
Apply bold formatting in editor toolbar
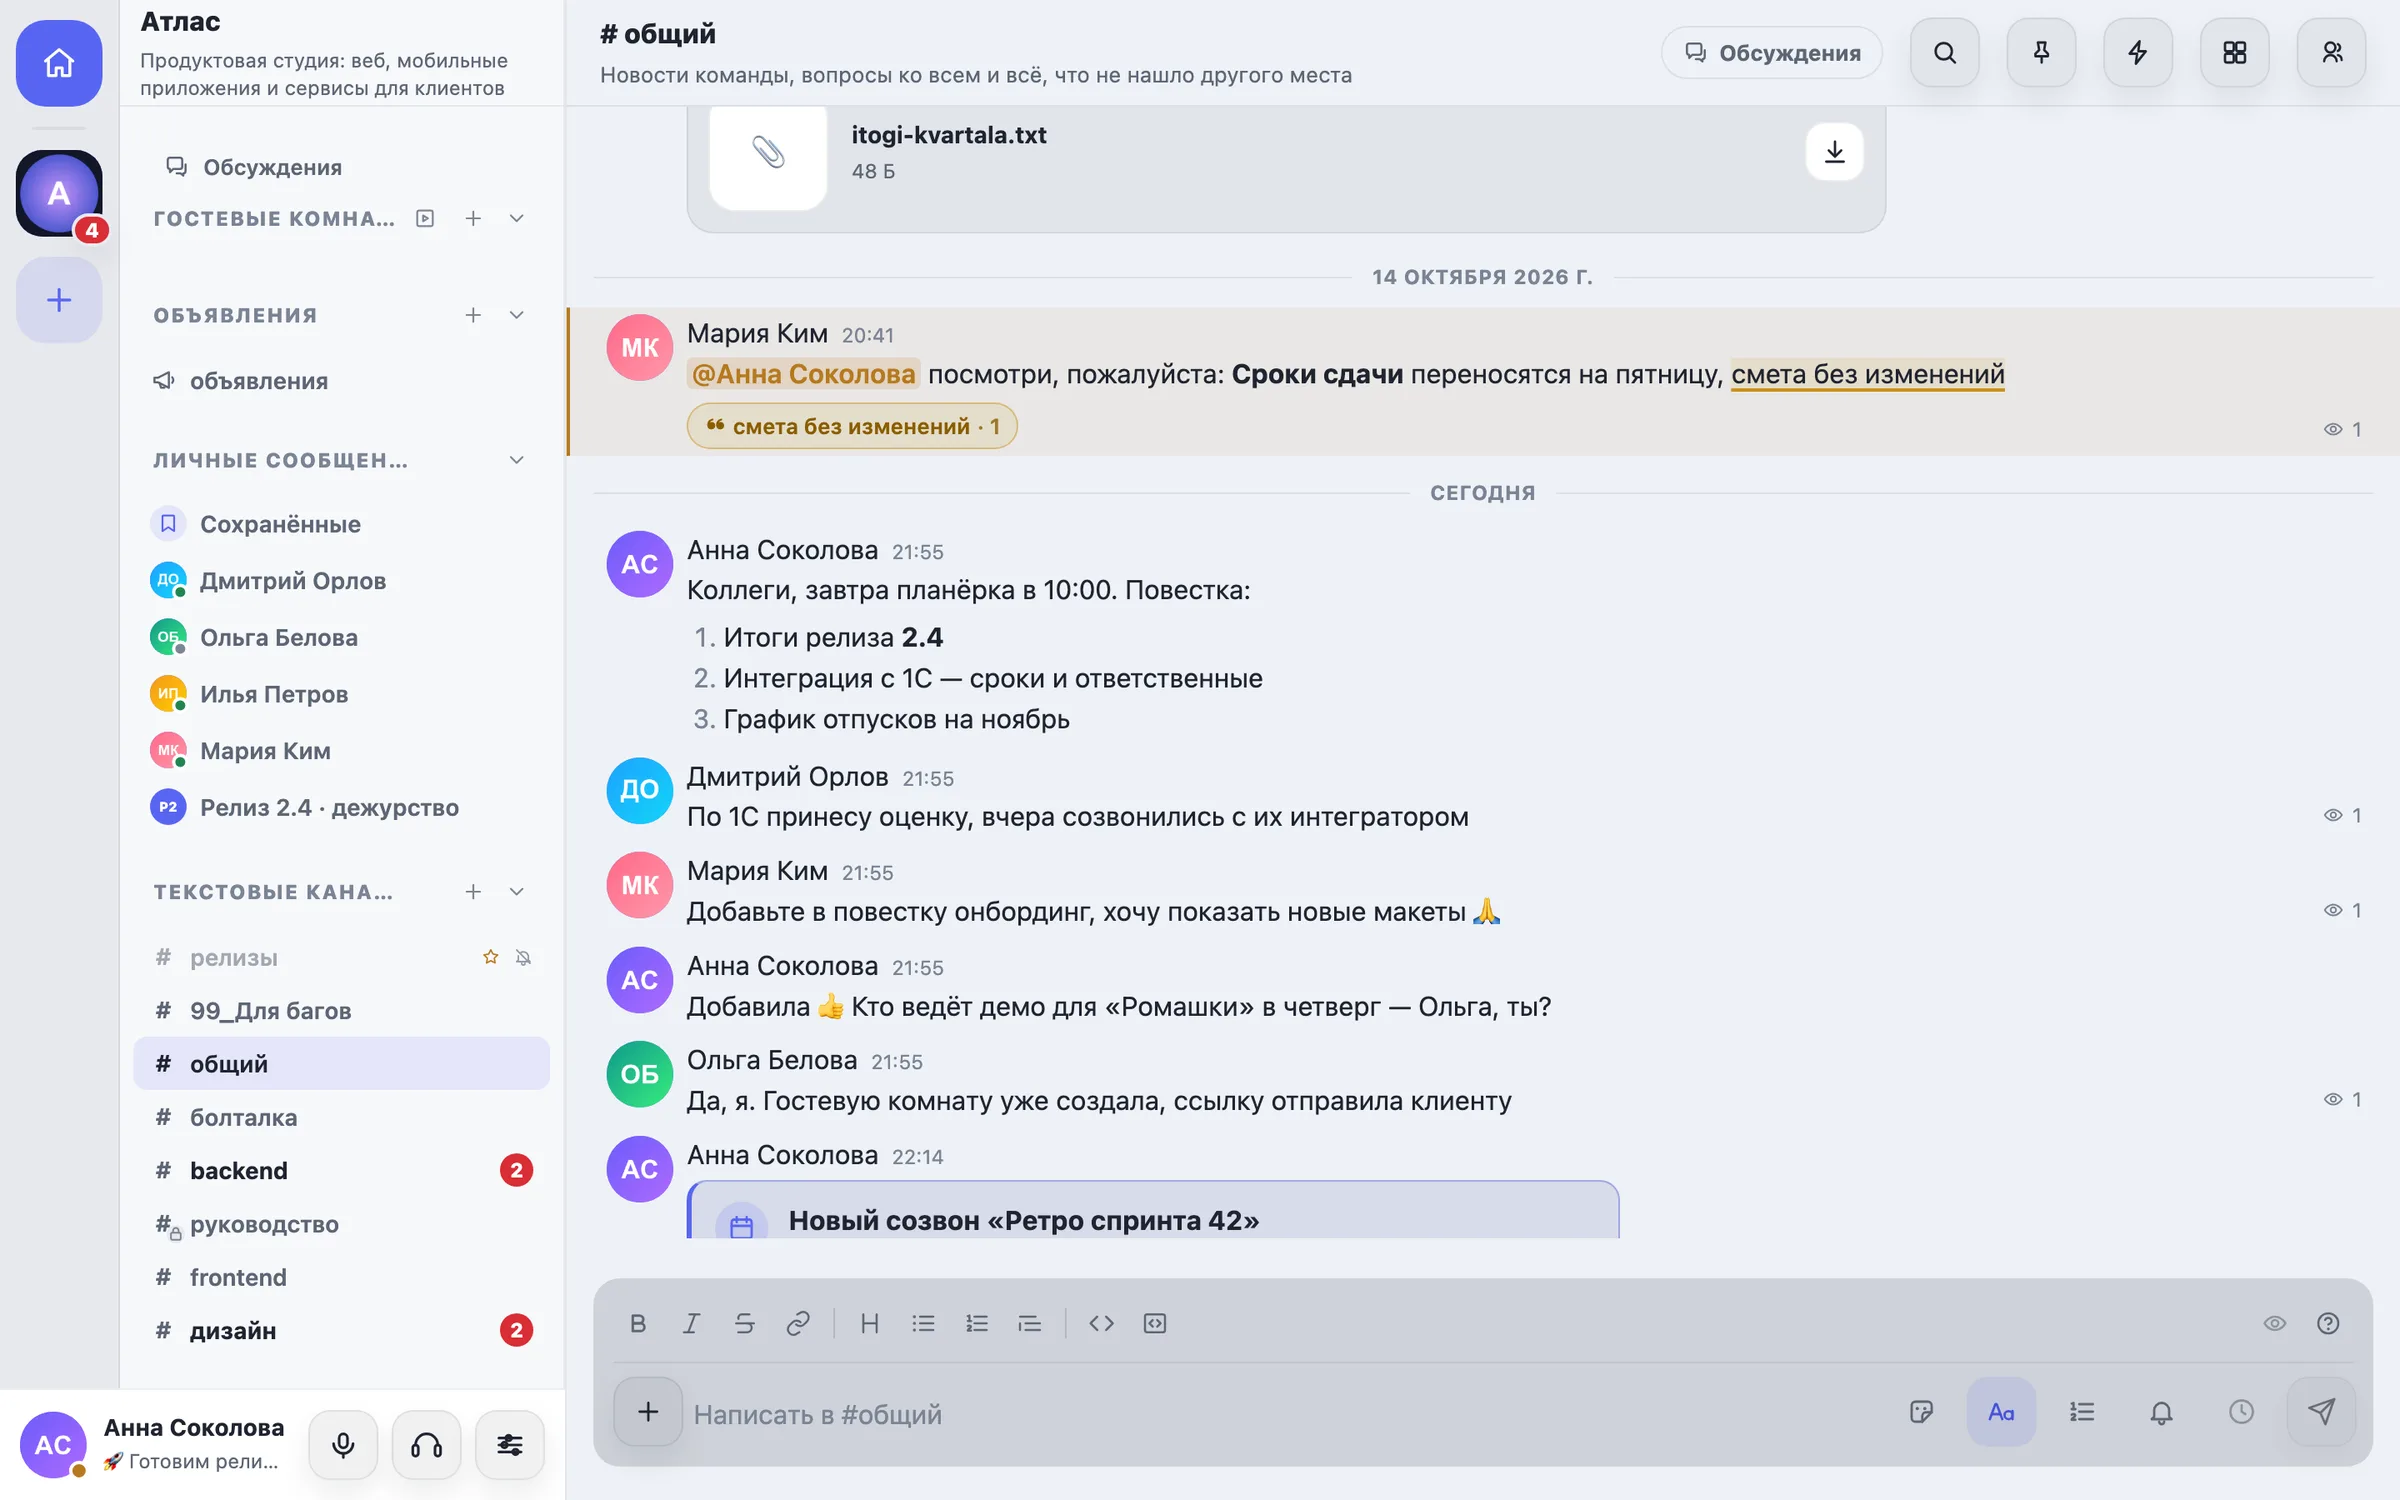point(638,1323)
